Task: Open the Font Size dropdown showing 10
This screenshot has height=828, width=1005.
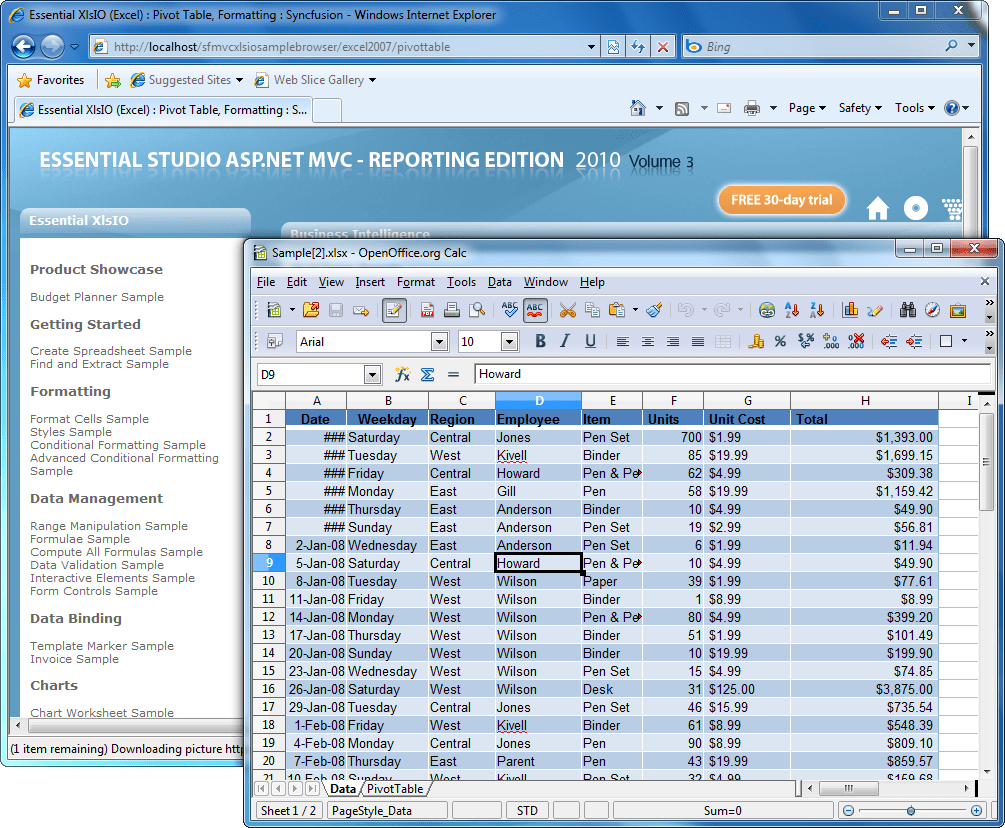Action: [x=510, y=342]
